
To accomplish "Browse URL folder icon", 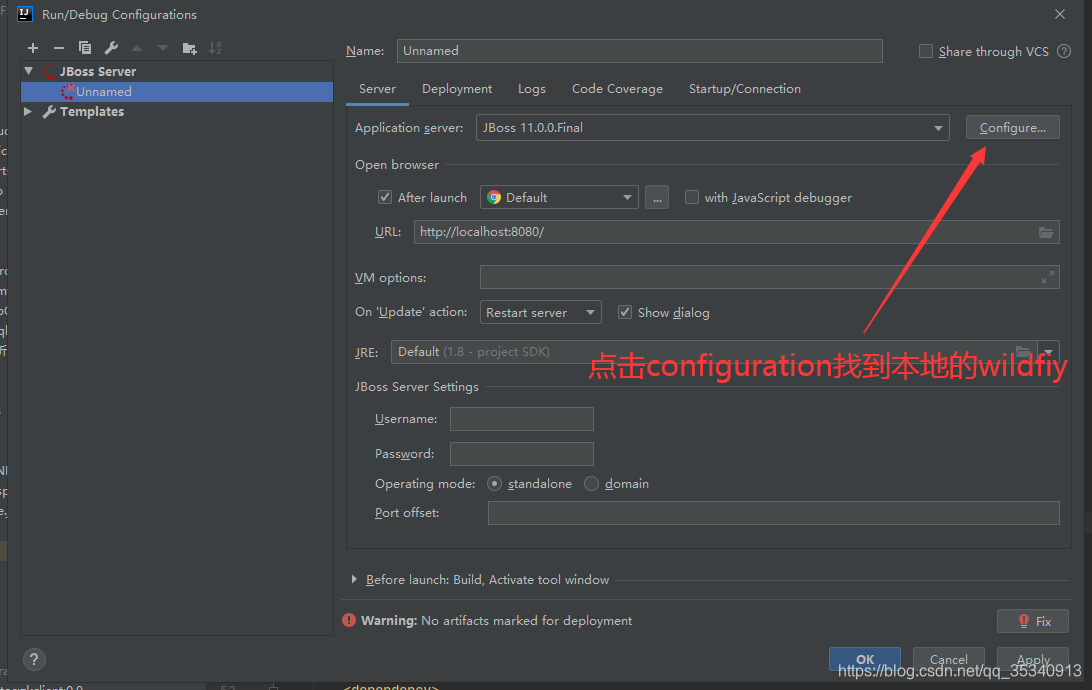I will (1046, 232).
